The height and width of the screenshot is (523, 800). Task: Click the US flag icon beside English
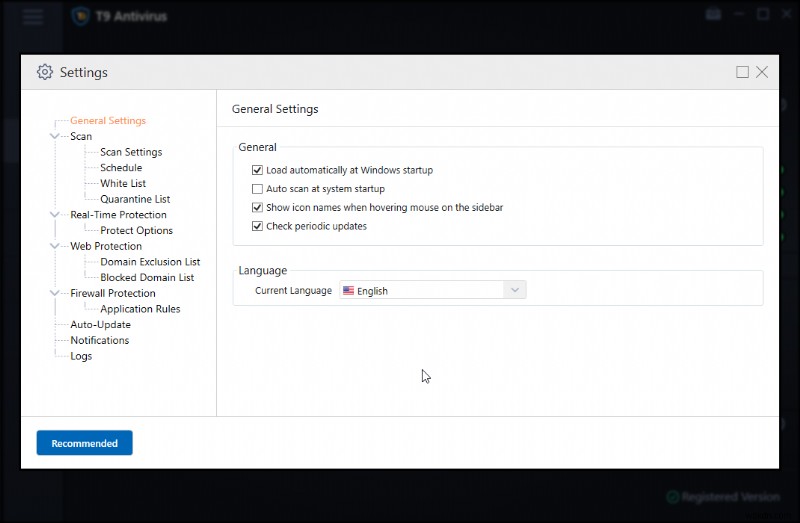click(x=348, y=291)
